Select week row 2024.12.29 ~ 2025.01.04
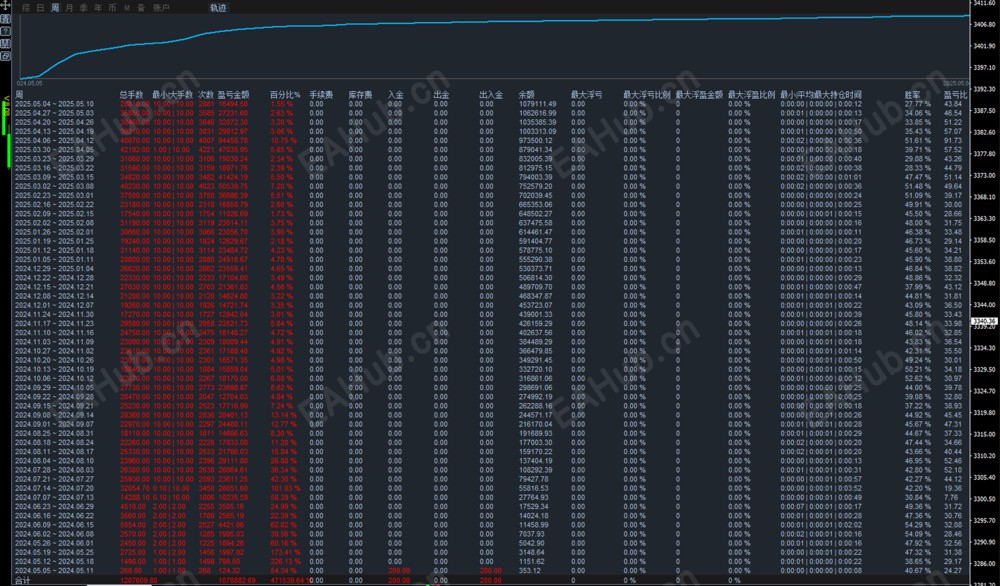Viewport: 1000px width, 586px height. (491, 268)
